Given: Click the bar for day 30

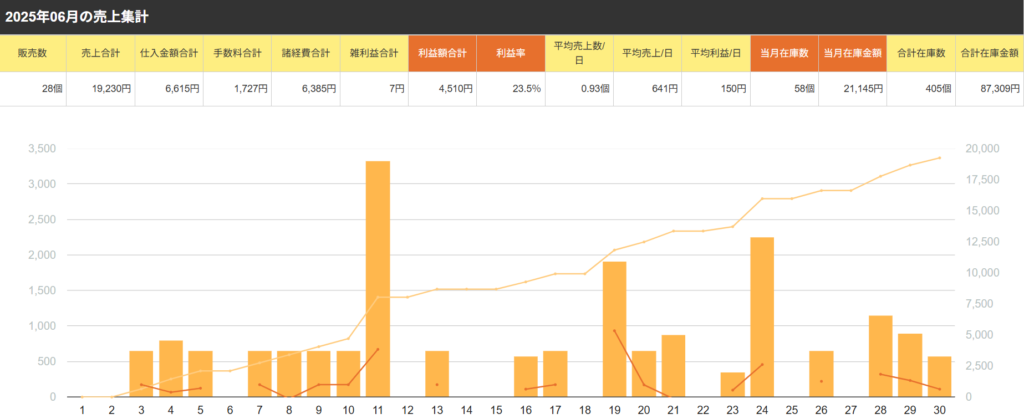Looking at the screenshot, I should (x=939, y=377).
